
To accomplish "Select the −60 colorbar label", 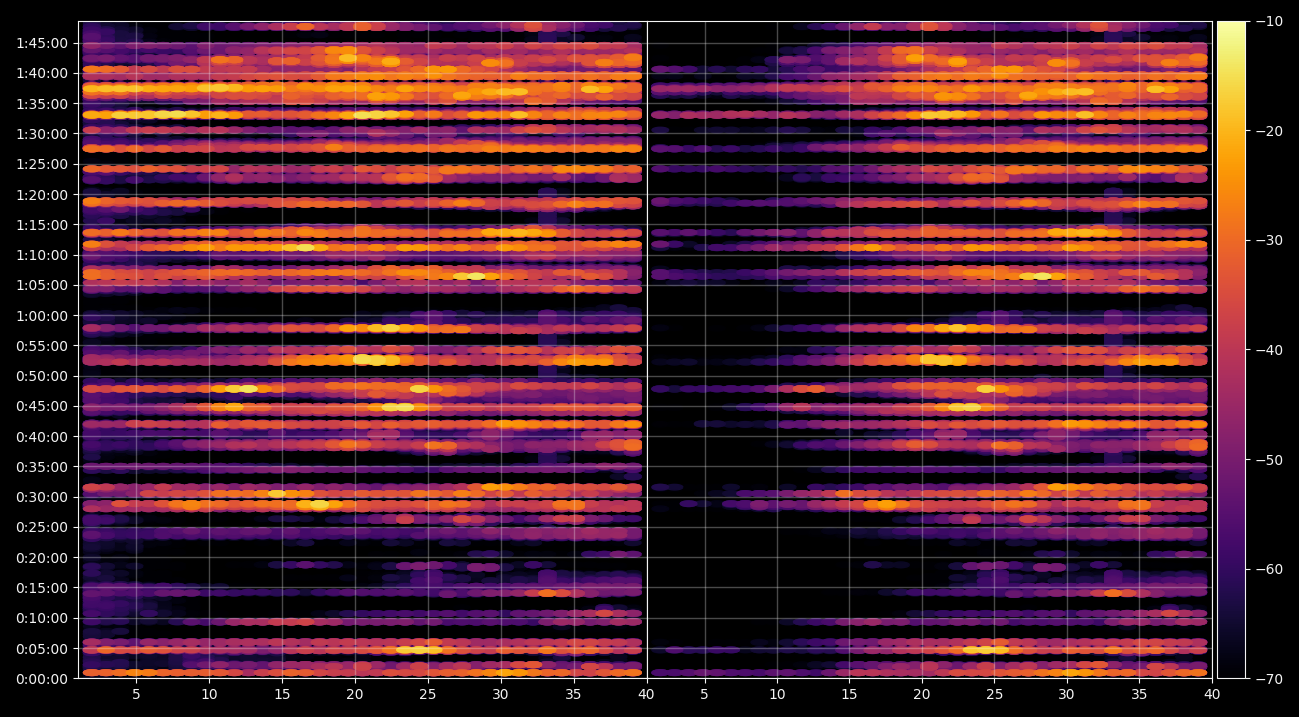I will point(1269,569).
